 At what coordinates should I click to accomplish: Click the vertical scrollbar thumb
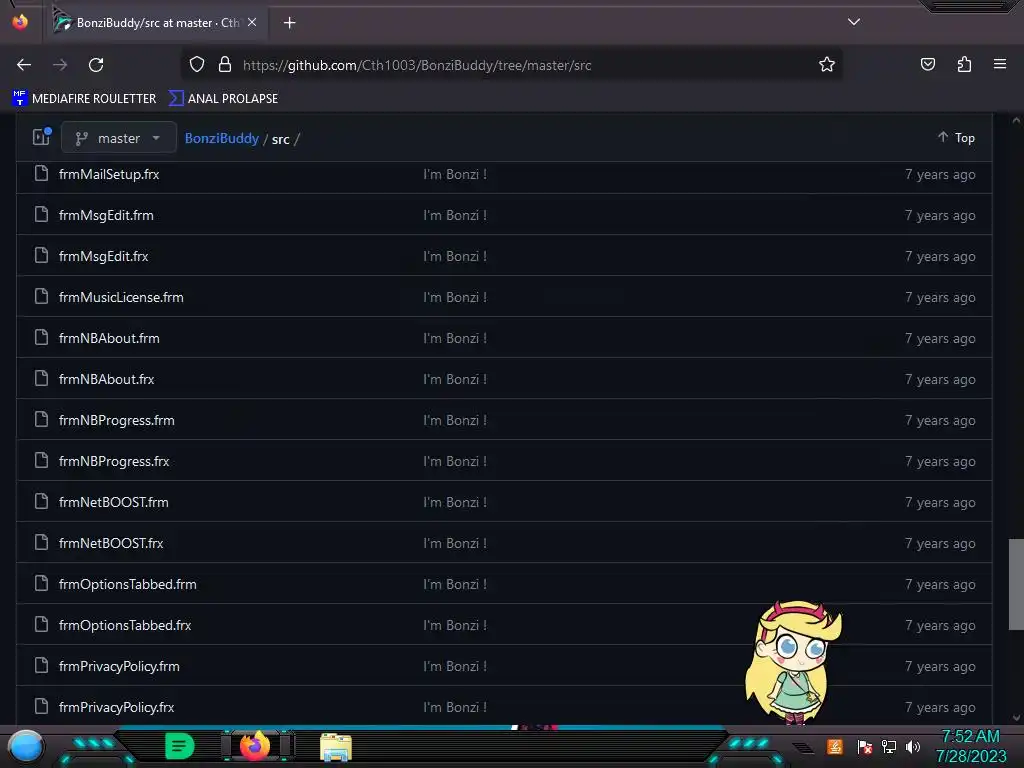click(x=1016, y=584)
